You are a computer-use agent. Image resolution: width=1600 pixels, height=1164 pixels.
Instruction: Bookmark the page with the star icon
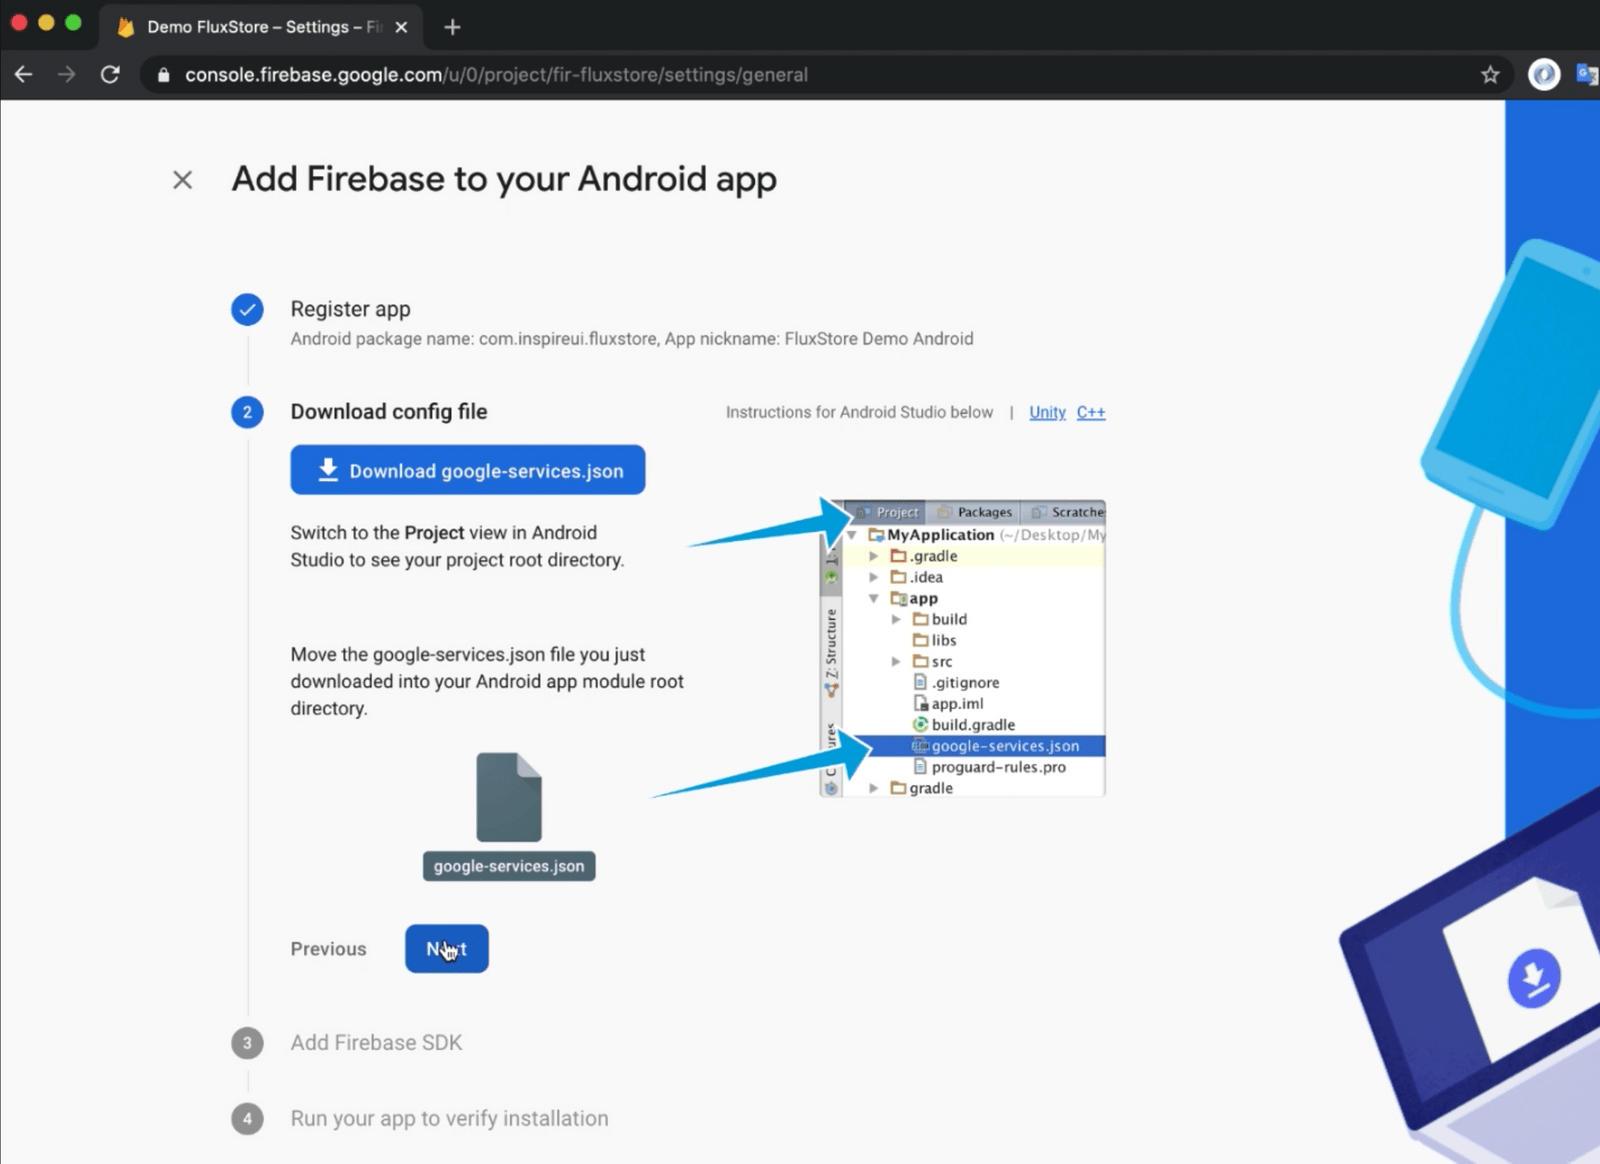point(1490,75)
